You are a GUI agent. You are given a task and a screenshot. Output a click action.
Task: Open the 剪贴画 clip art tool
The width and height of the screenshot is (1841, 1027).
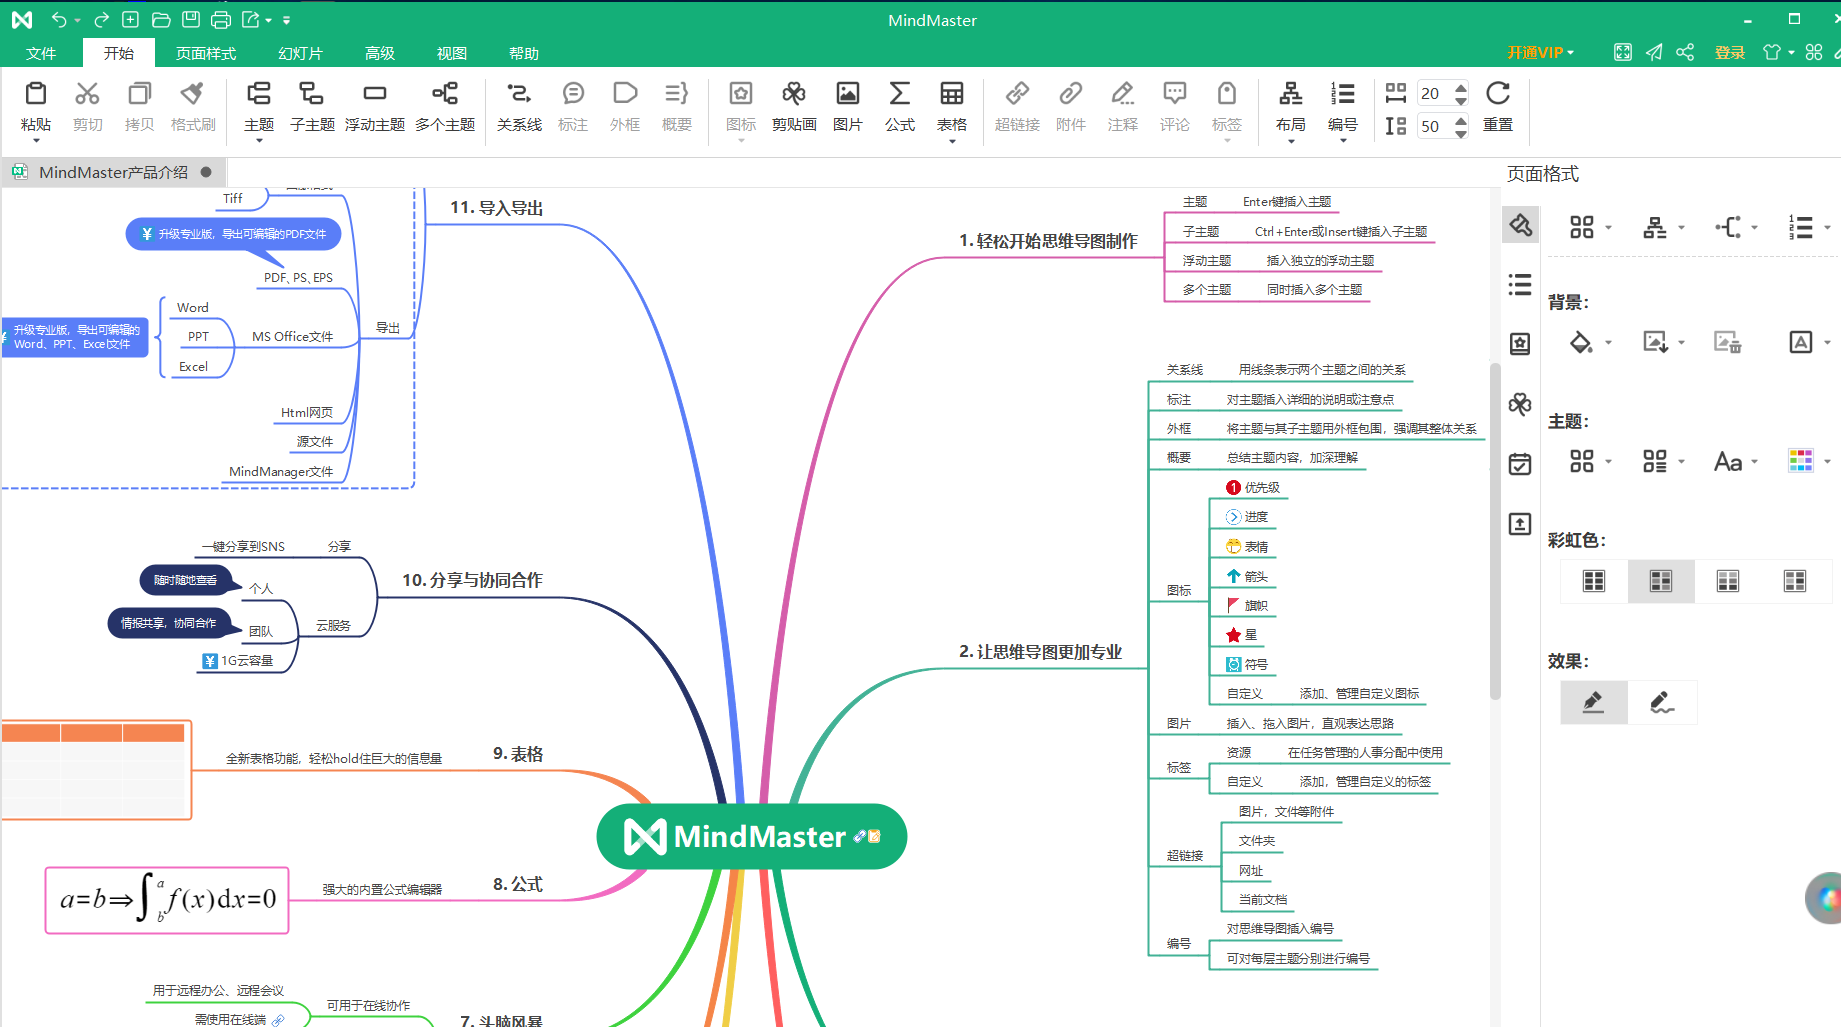(x=793, y=105)
